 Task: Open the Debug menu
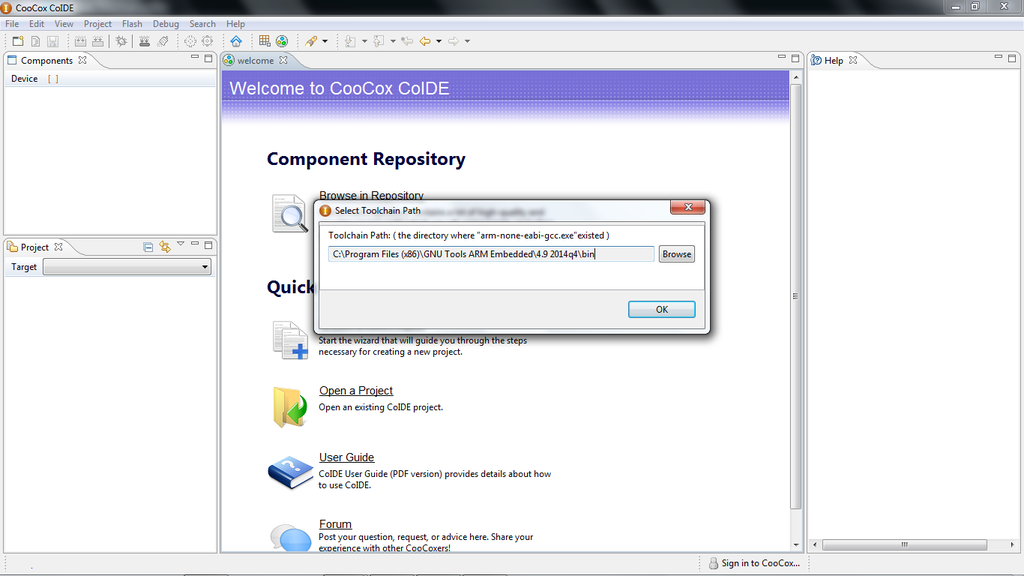[166, 24]
